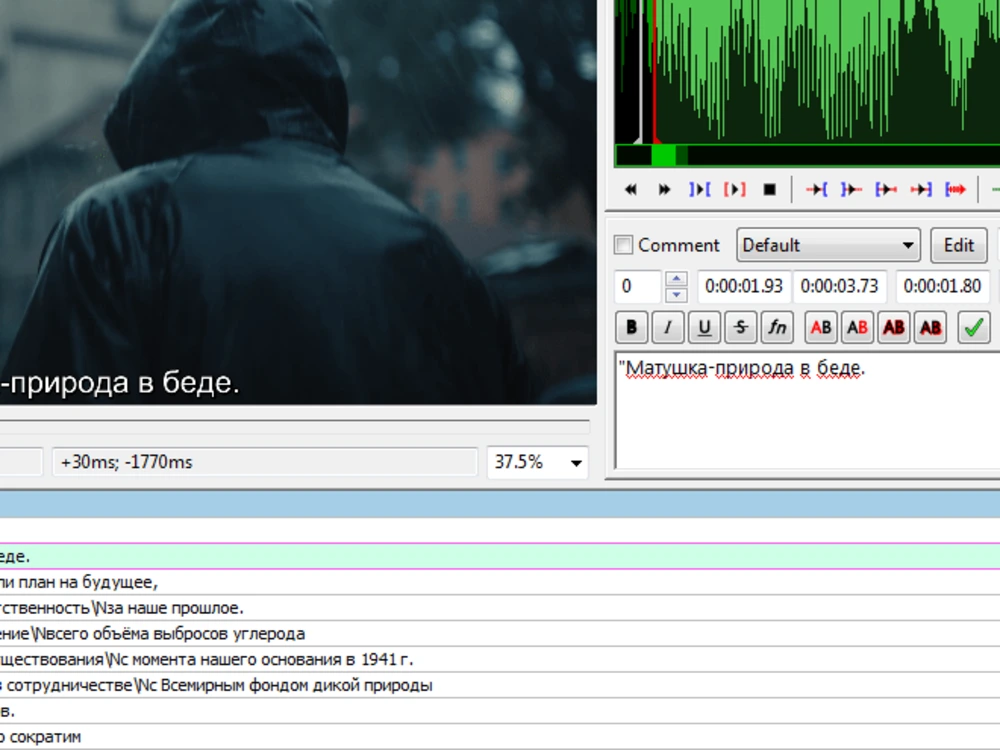Toggle the Comment checkbox
Screen dimensions: 1000x750
(x=623, y=245)
